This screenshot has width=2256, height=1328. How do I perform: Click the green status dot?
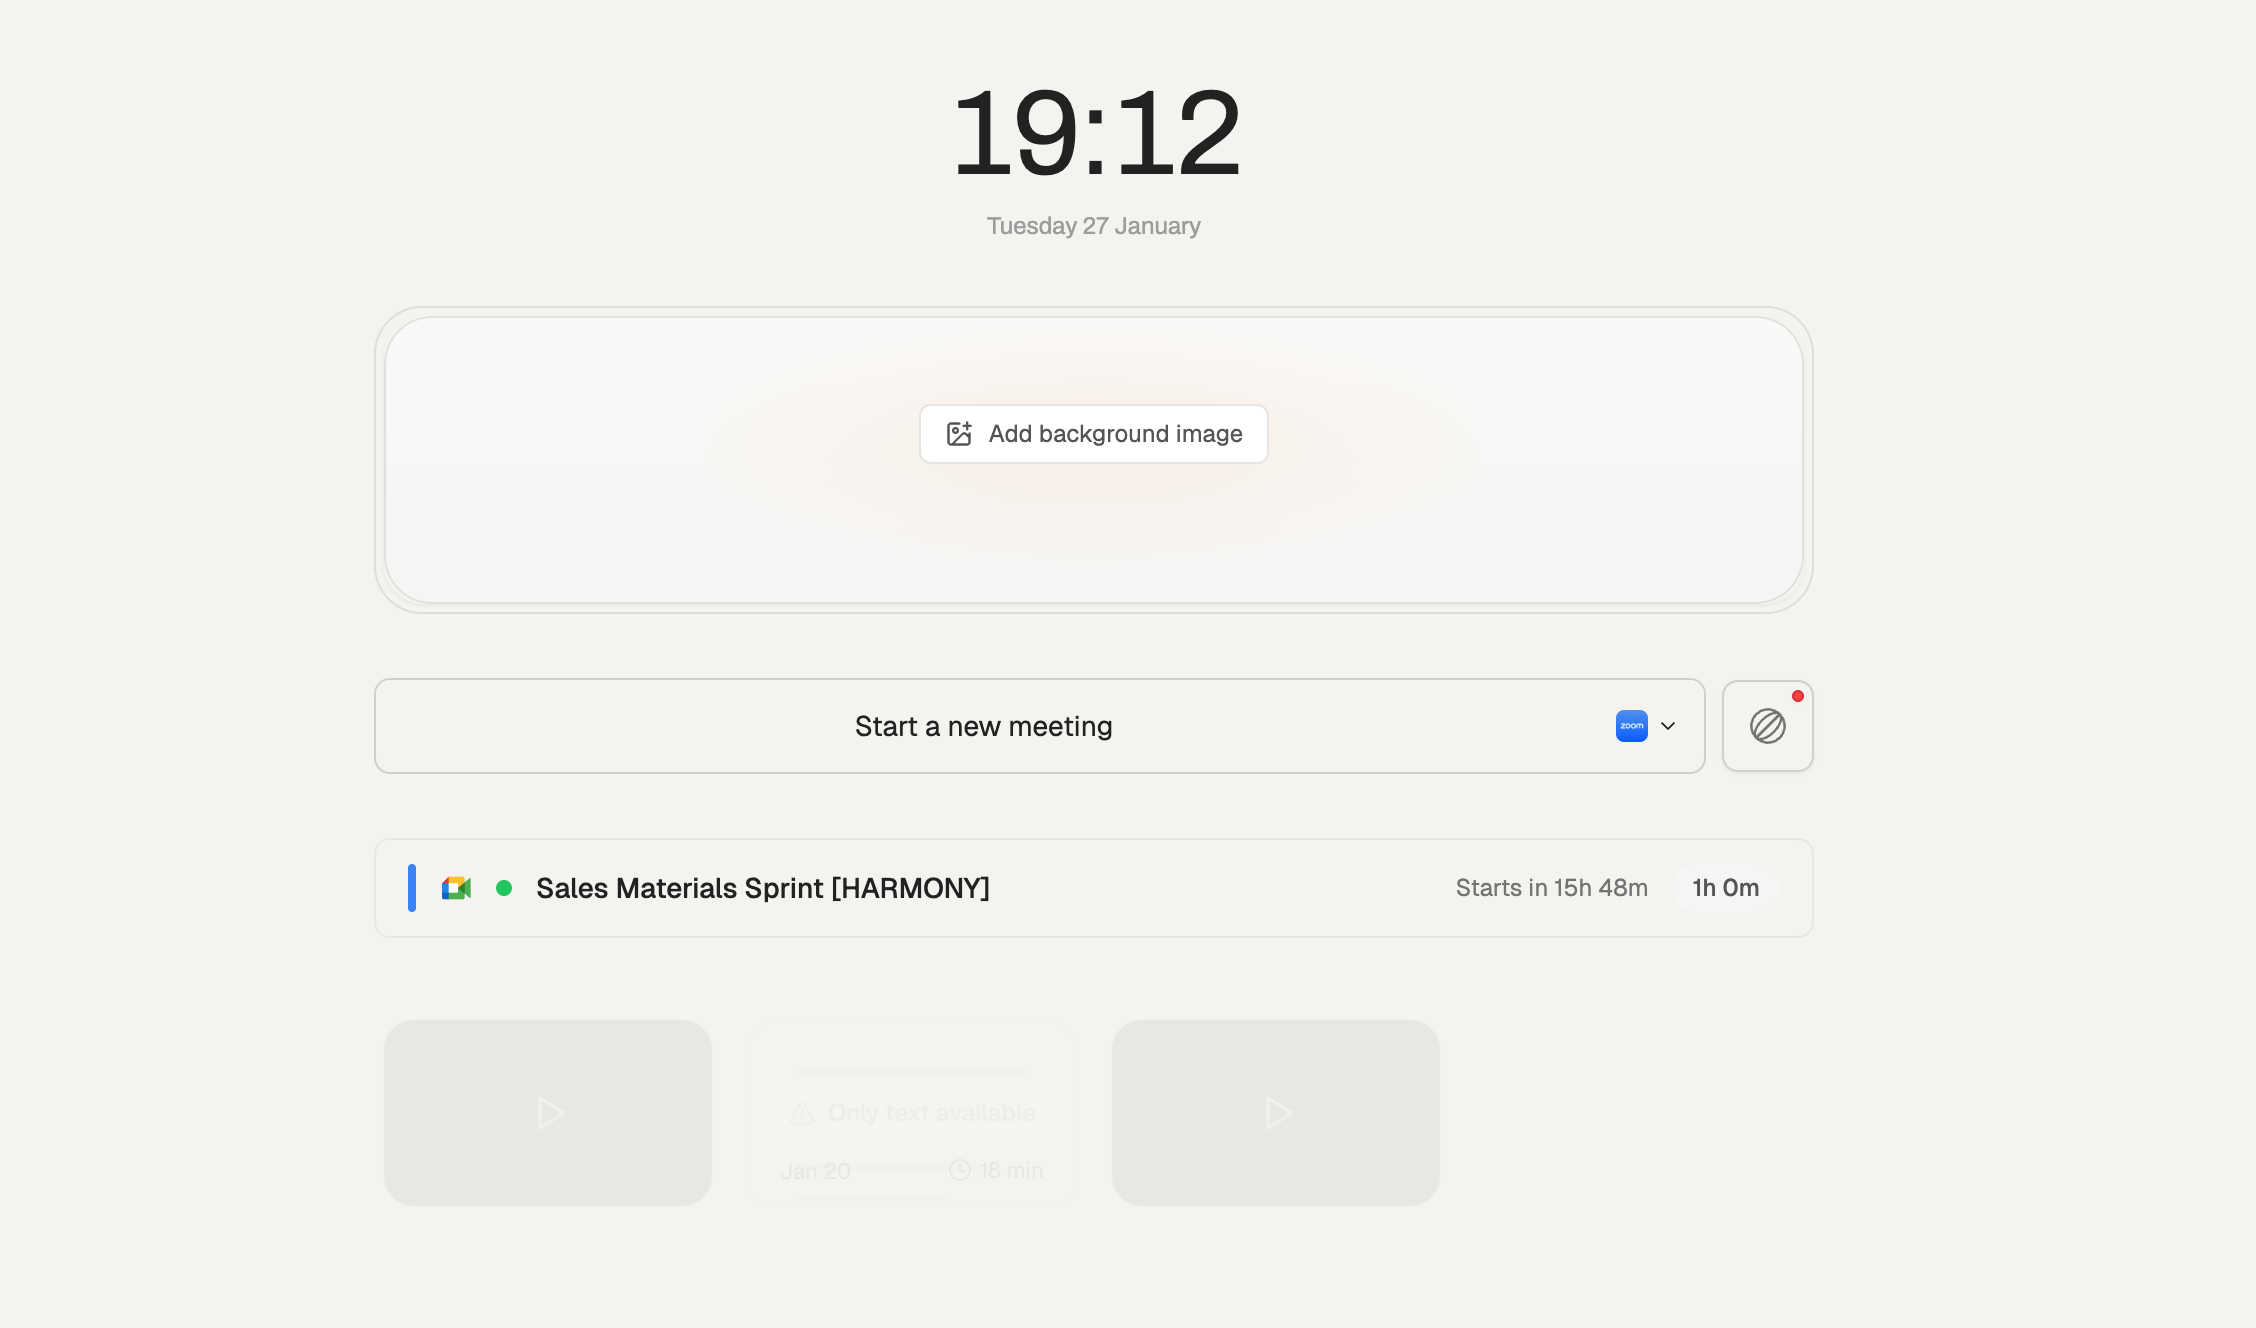(x=504, y=888)
